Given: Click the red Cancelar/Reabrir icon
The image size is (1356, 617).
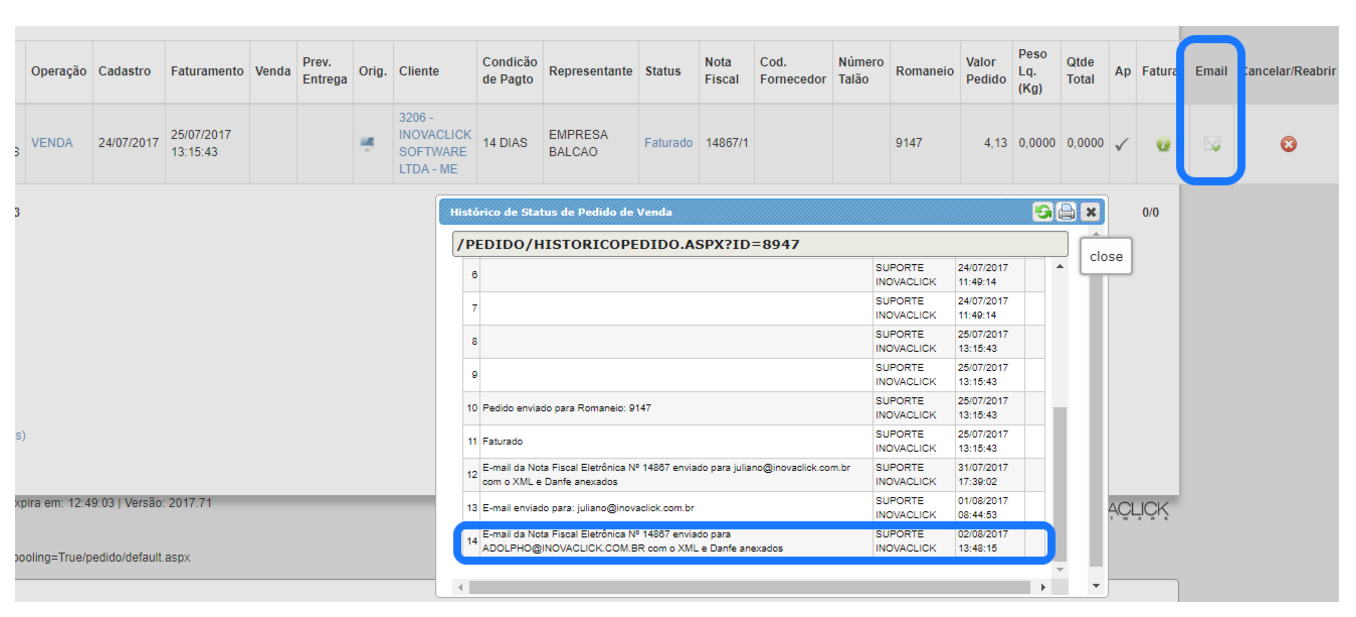Looking at the screenshot, I should pyautogui.click(x=1288, y=144).
